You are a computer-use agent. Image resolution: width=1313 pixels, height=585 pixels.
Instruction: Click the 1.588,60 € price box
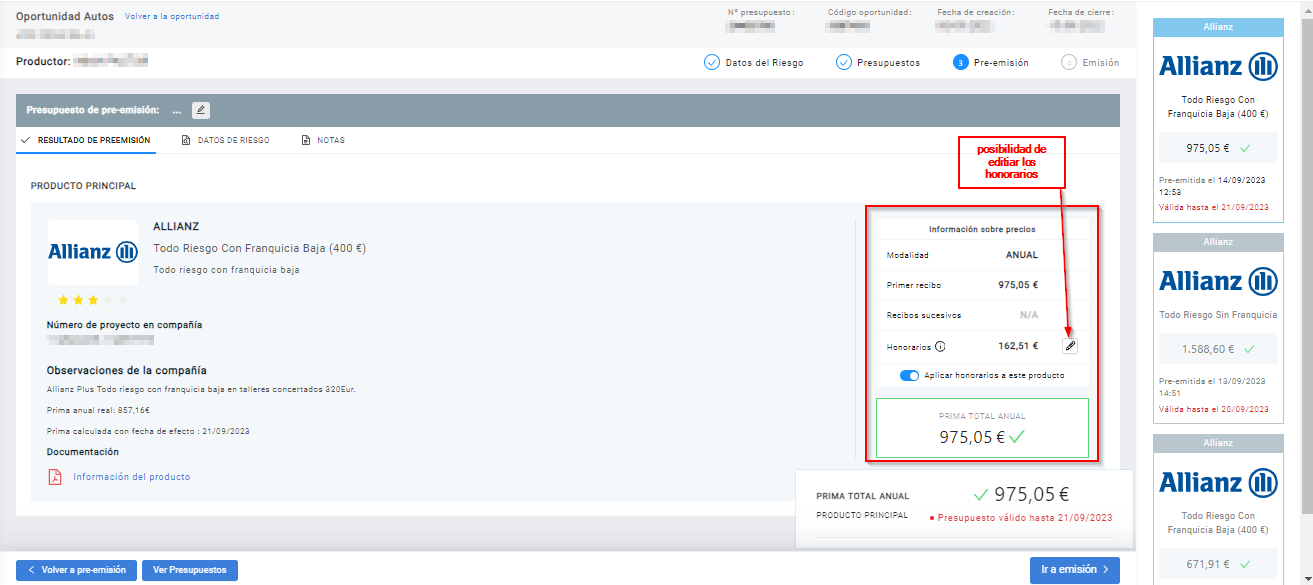1218,350
